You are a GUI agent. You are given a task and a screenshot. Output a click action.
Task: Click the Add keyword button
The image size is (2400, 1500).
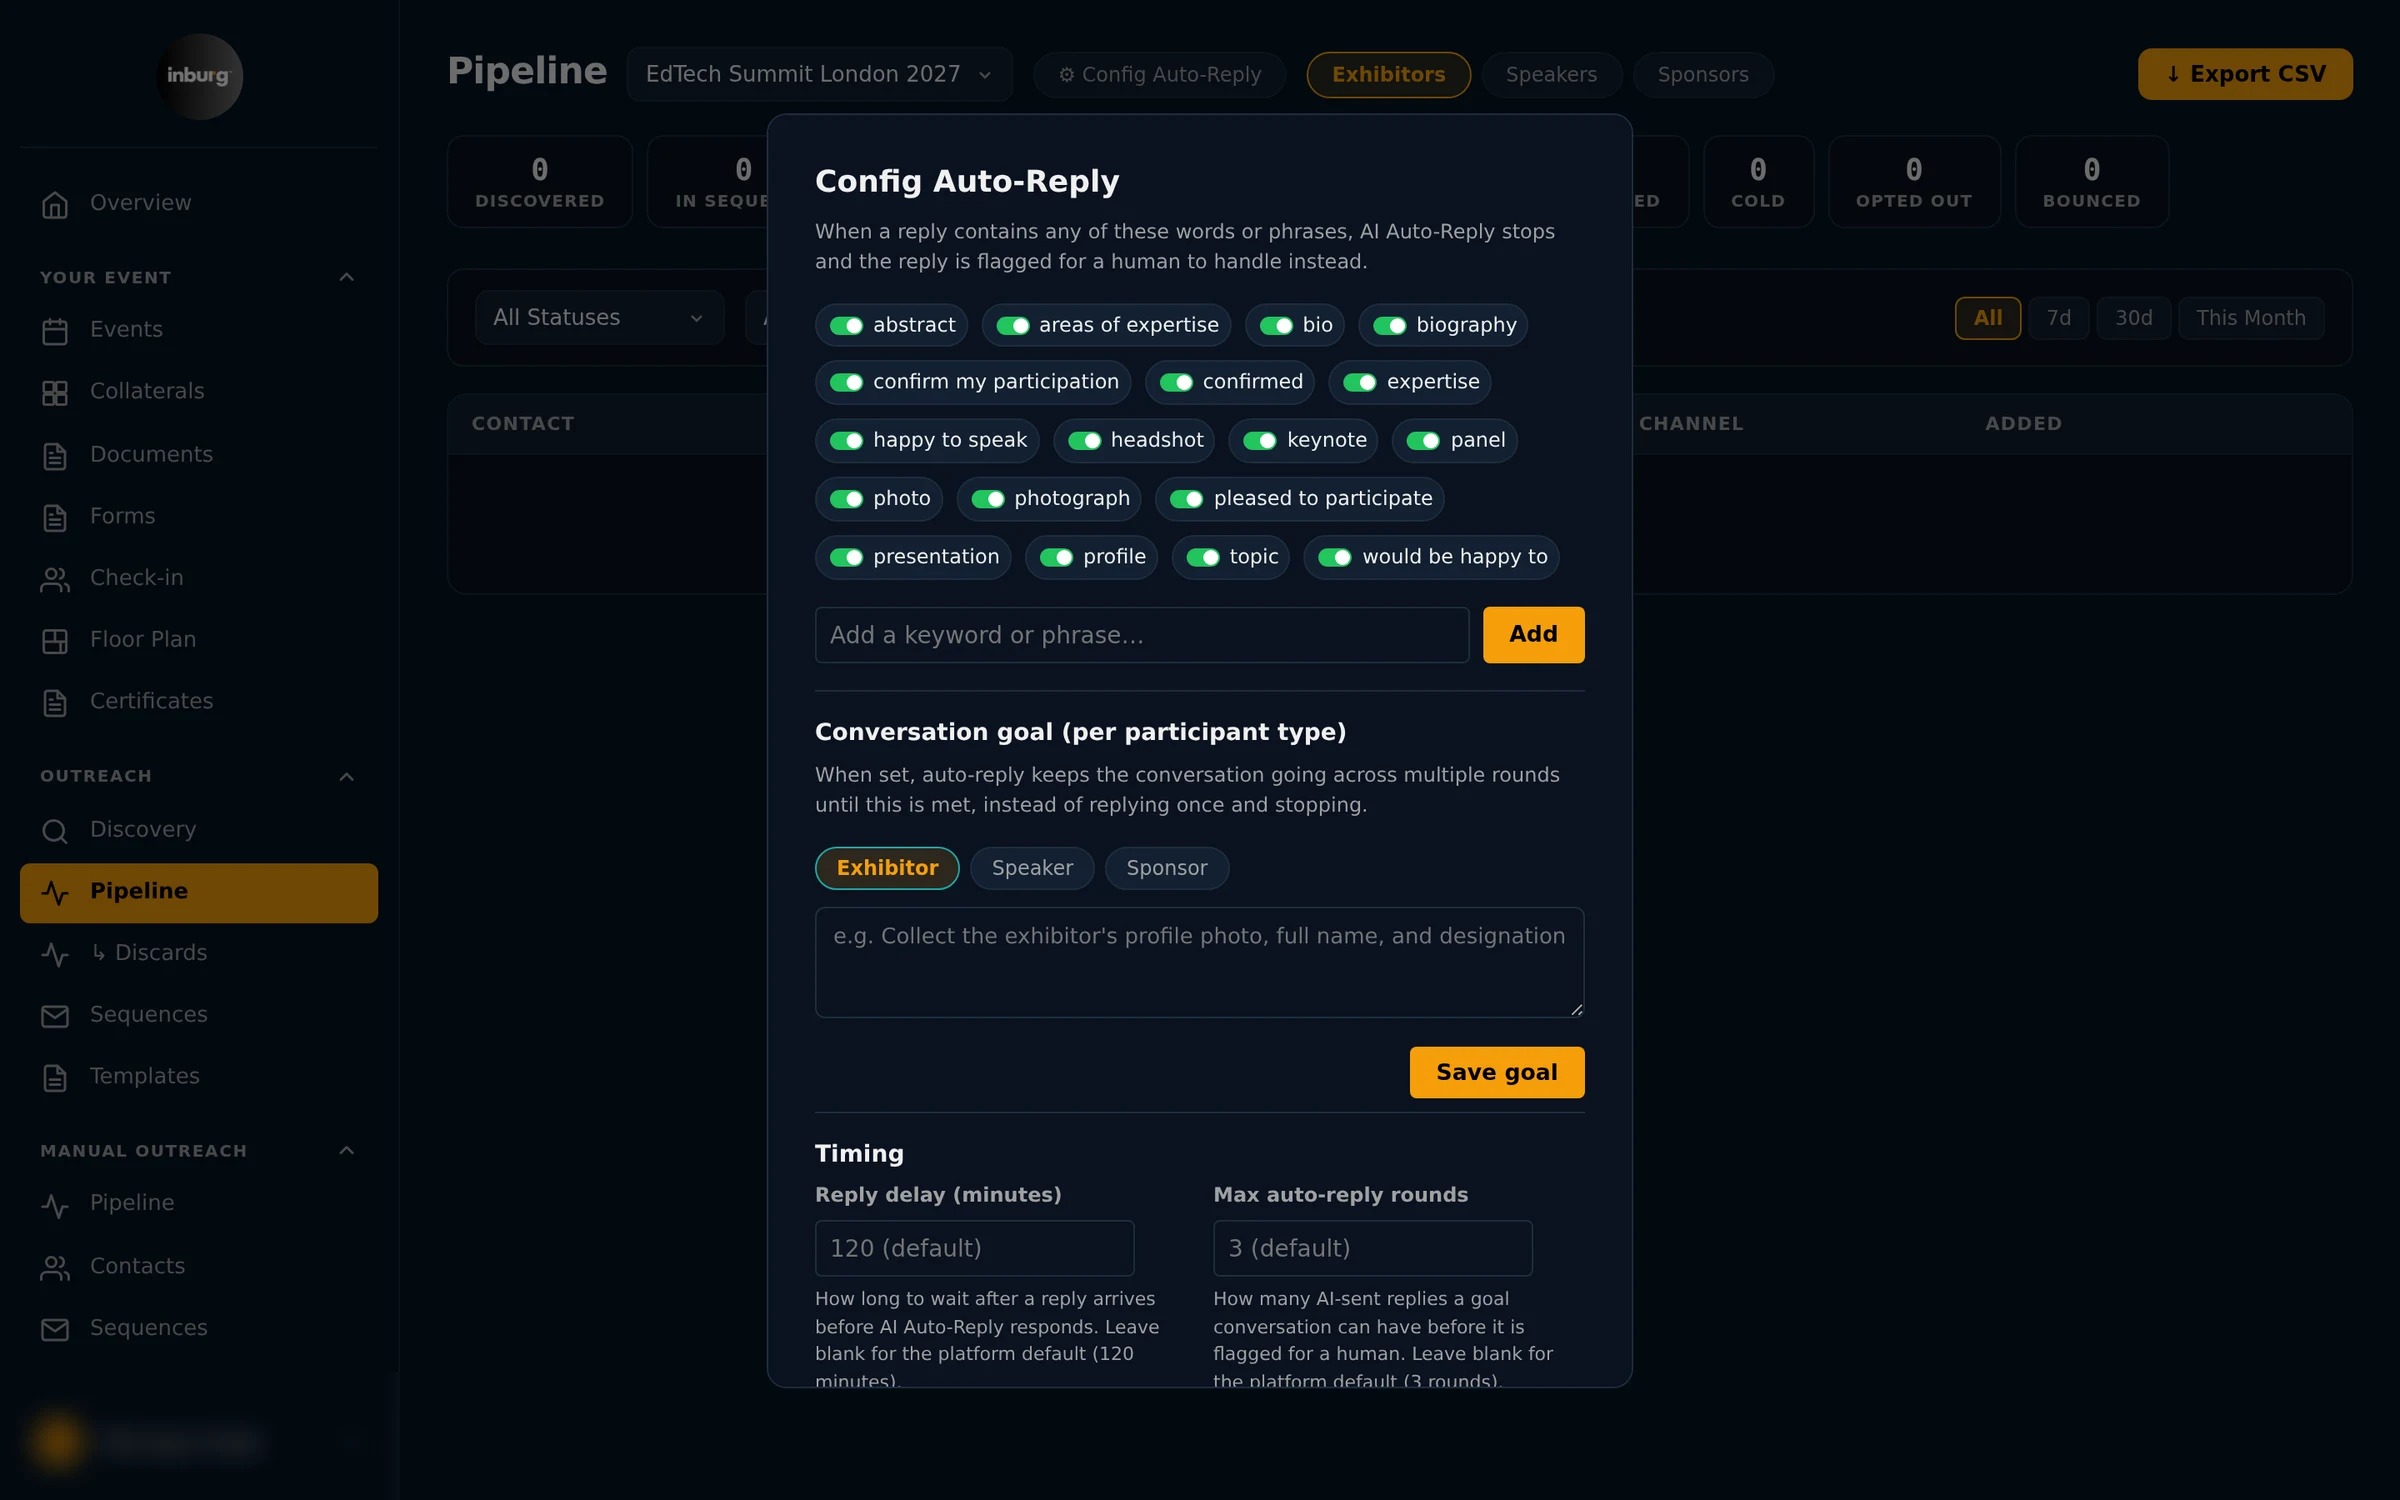tap(1533, 635)
